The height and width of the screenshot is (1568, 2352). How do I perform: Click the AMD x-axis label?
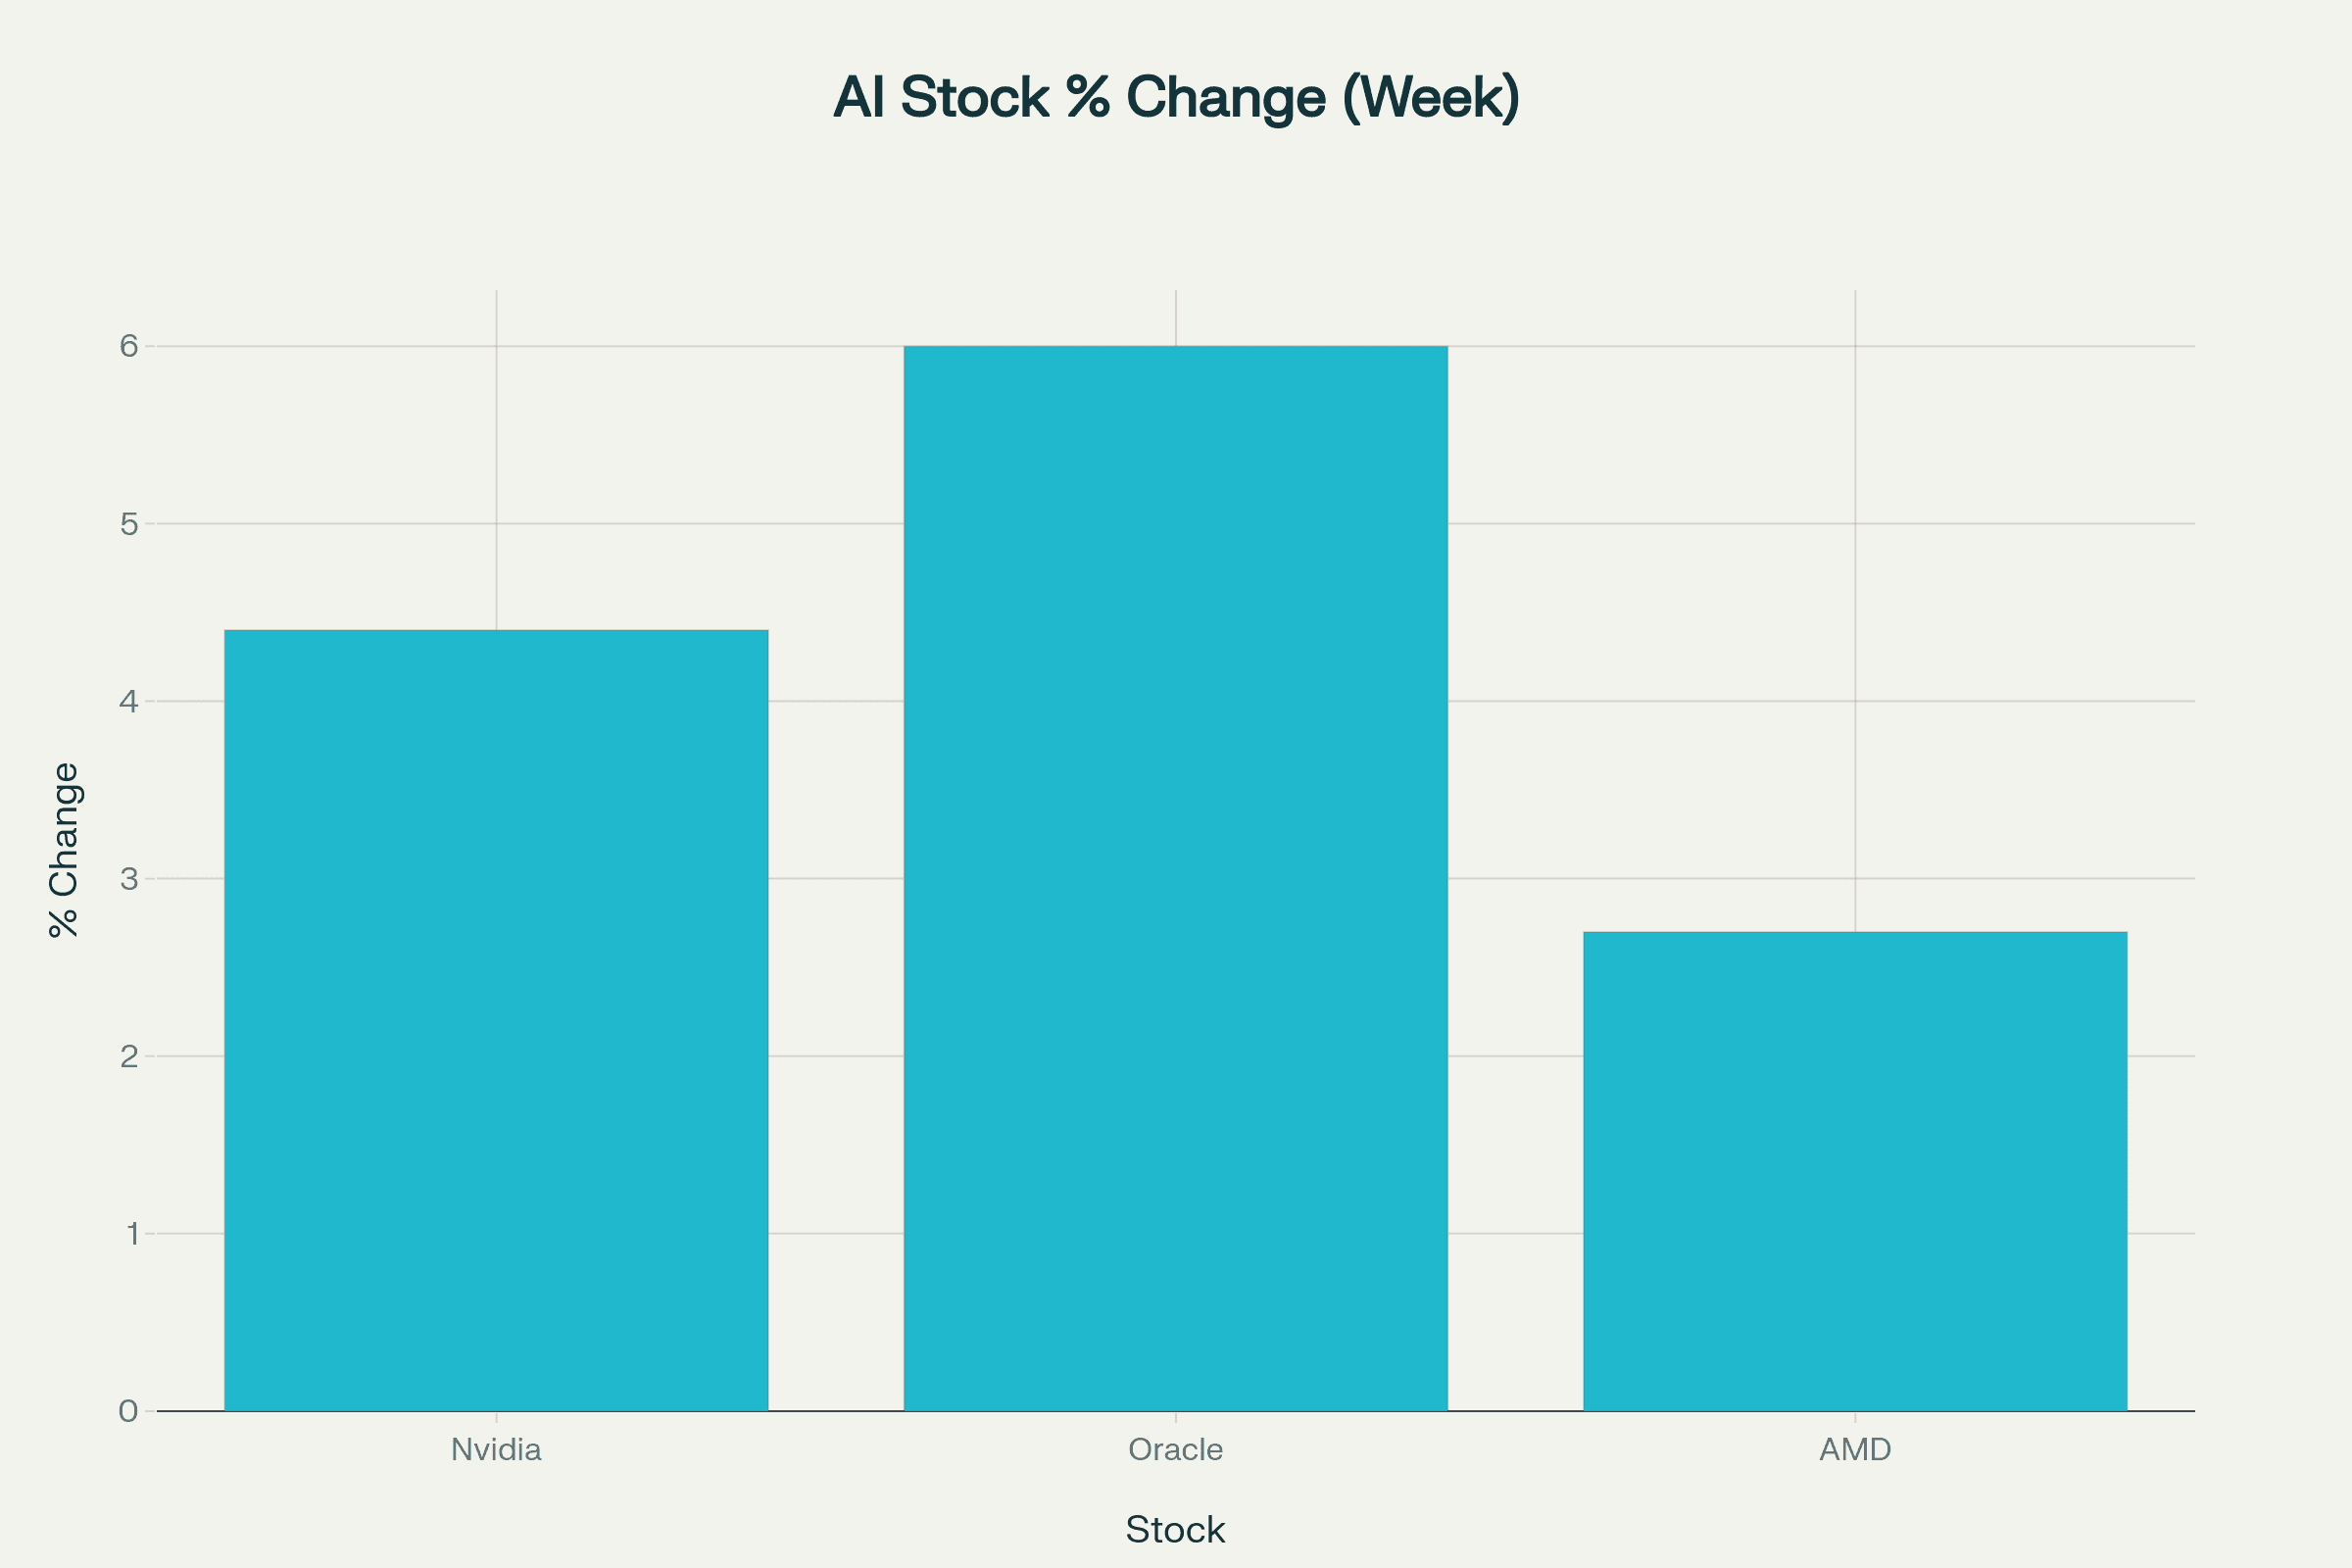pyautogui.click(x=1855, y=1450)
